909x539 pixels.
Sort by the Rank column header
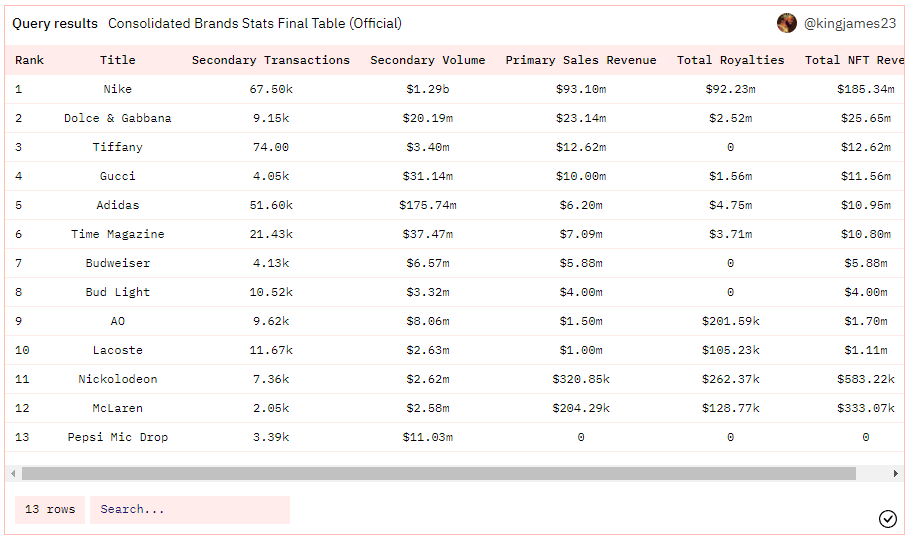coord(30,60)
